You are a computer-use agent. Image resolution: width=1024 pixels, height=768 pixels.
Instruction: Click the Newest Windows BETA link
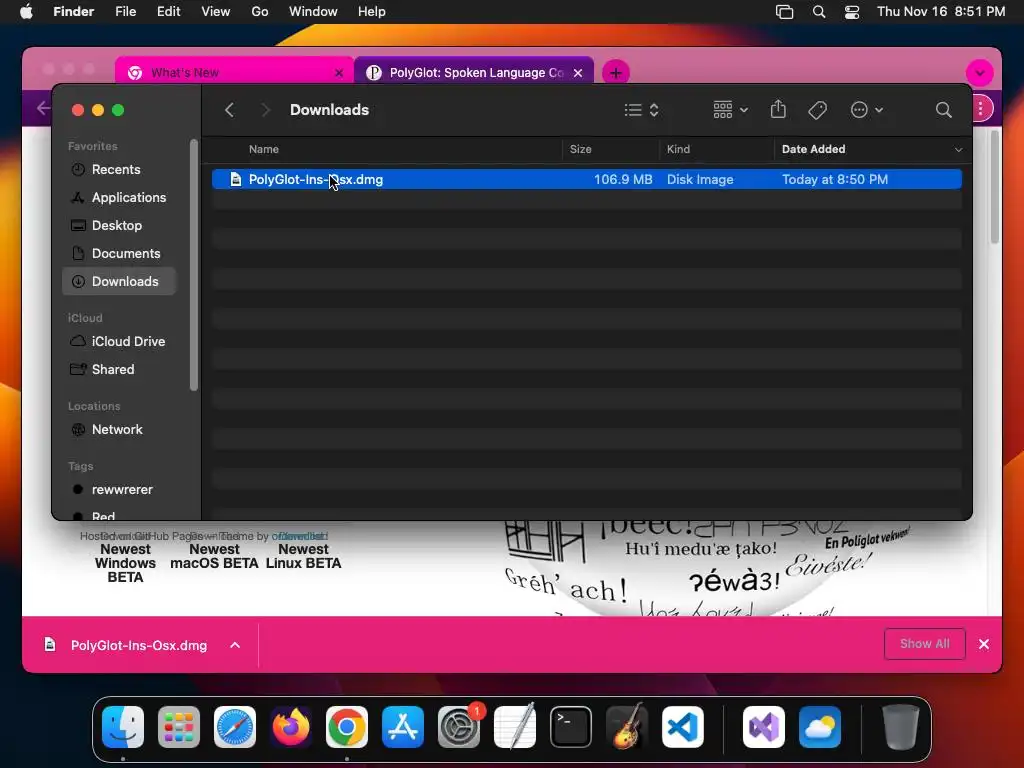(125, 563)
